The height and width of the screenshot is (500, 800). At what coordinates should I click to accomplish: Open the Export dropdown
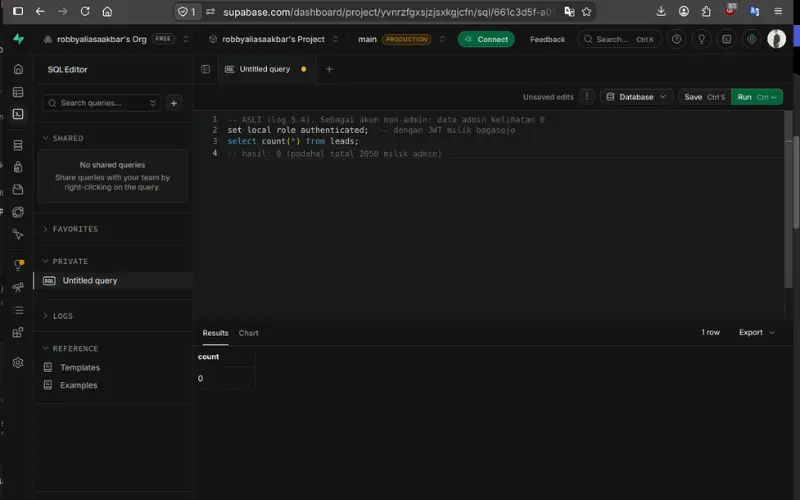(757, 332)
